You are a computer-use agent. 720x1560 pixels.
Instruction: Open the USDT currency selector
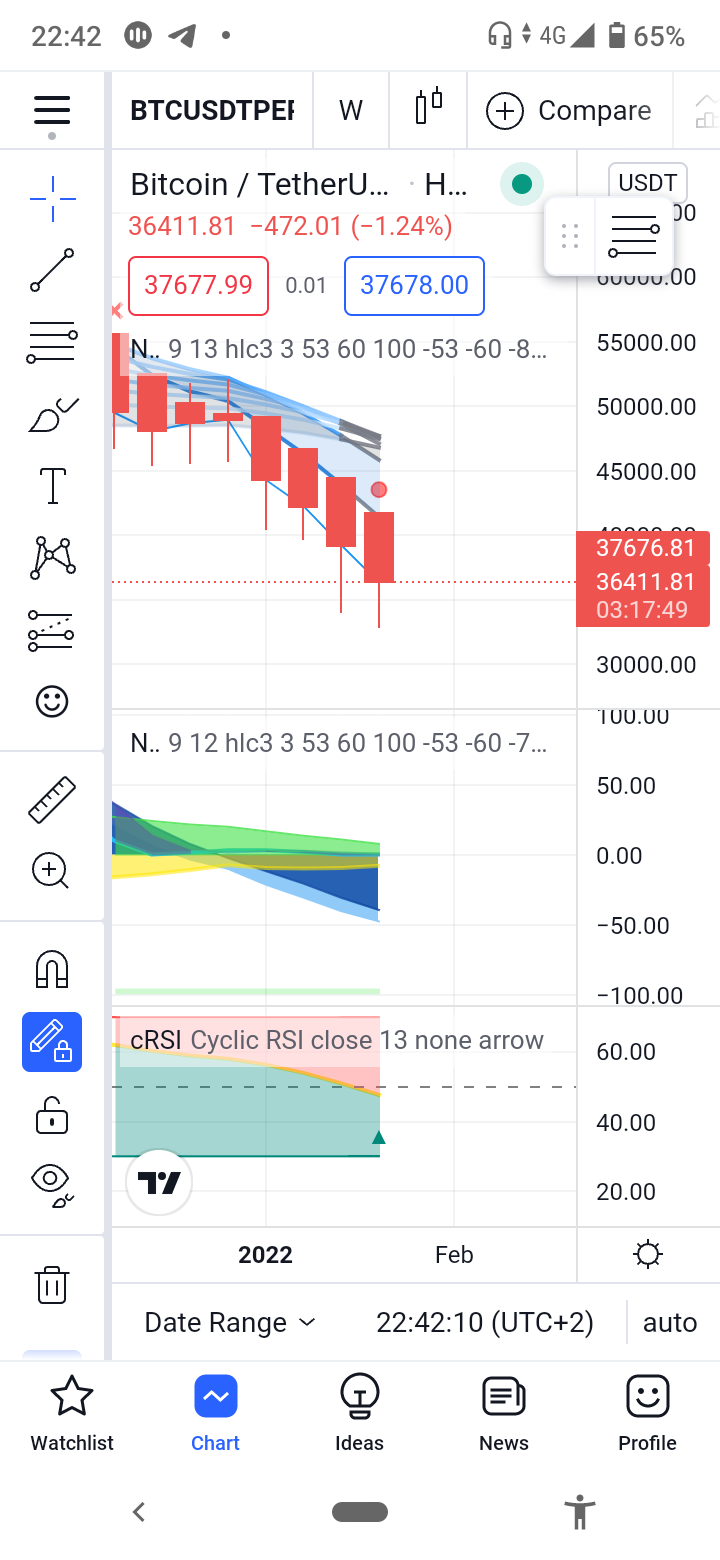pyautogui.click(x=647, y=183)
